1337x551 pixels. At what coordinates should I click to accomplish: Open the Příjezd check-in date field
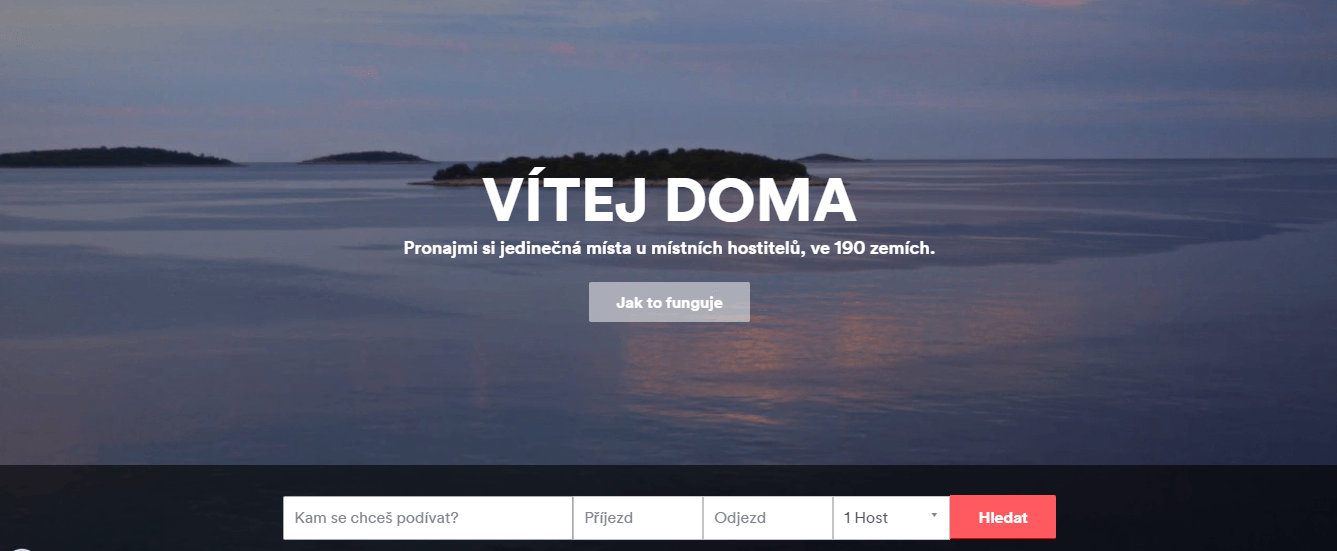coord(638,518)
